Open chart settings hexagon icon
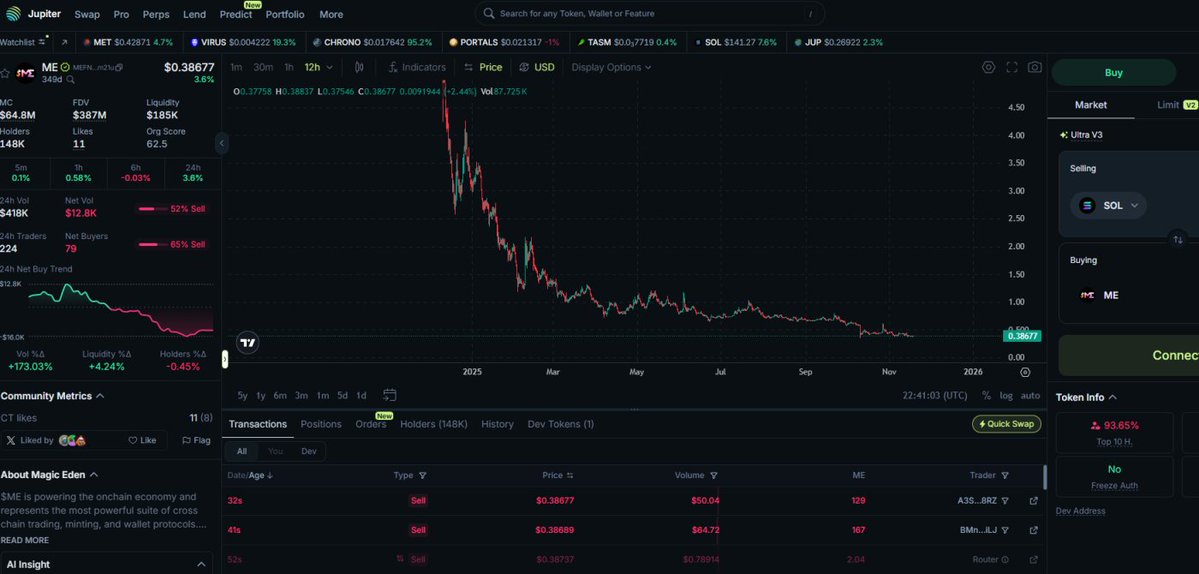Screen dimensions: 1199x574 point(989,67)
